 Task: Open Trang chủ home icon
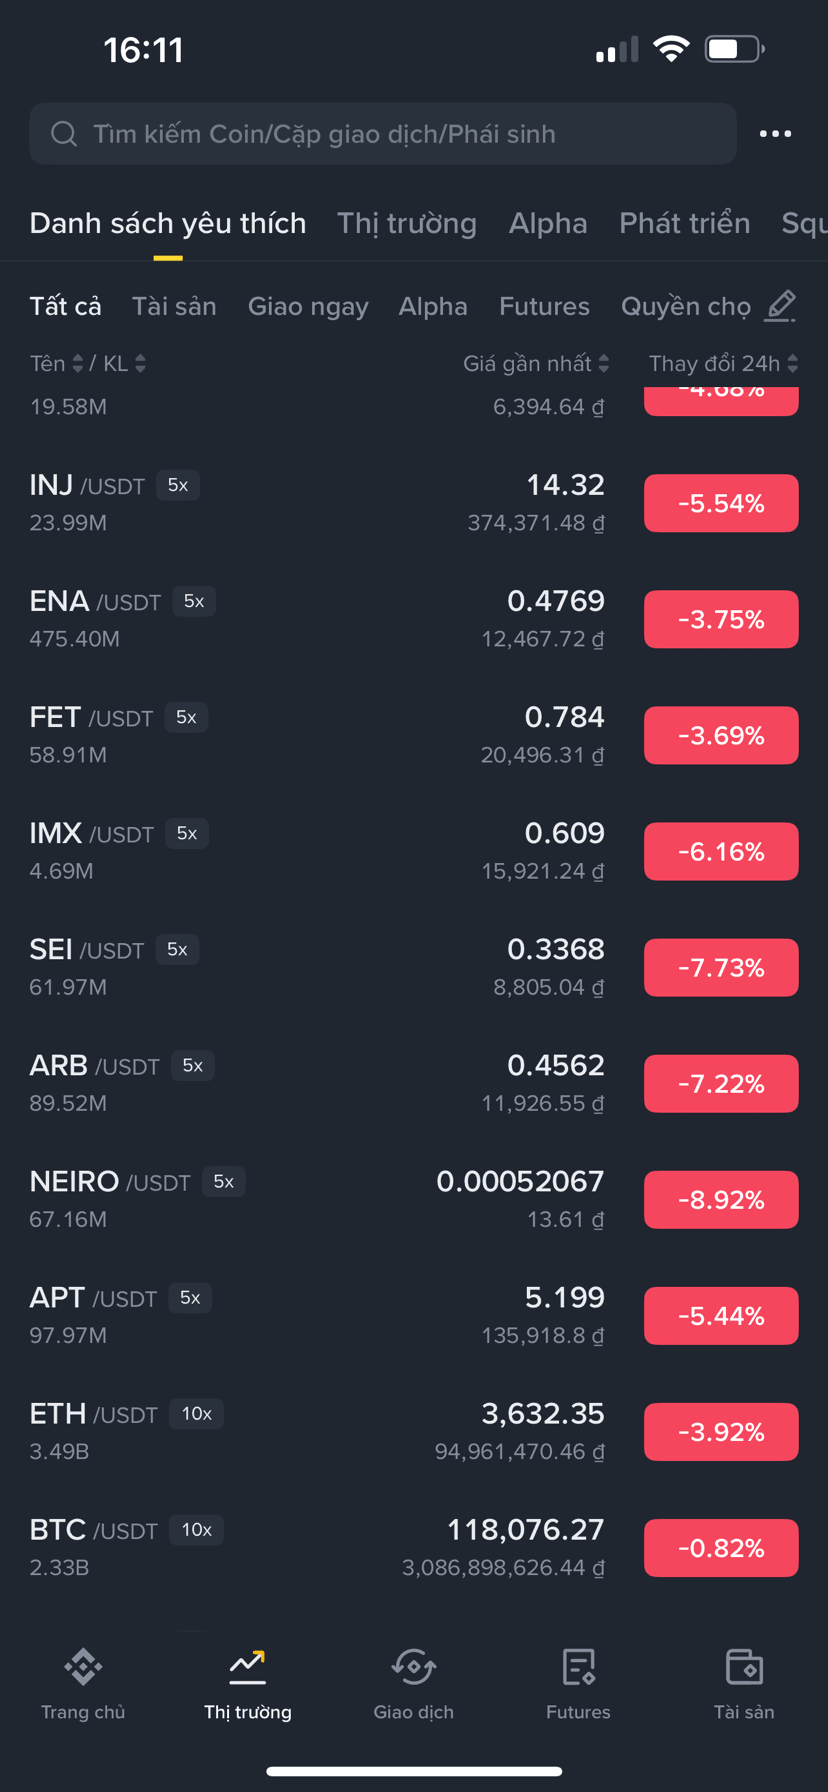coord(83,1666)
